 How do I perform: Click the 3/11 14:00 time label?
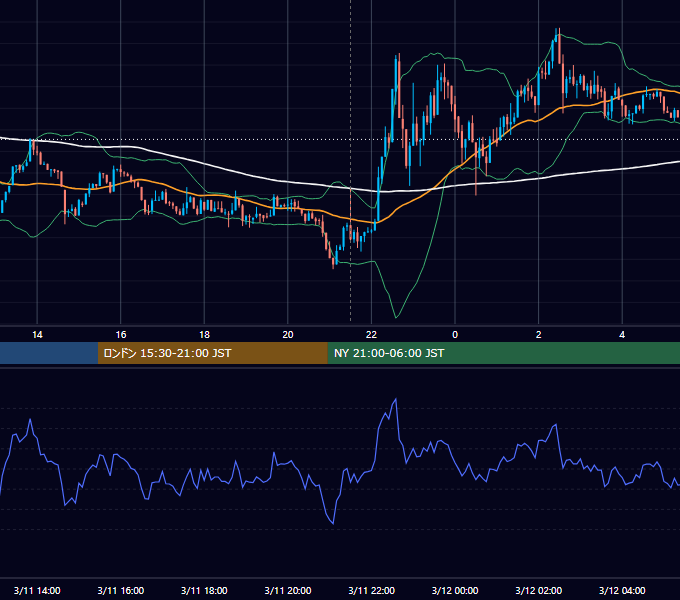click(x=37, y=590)
